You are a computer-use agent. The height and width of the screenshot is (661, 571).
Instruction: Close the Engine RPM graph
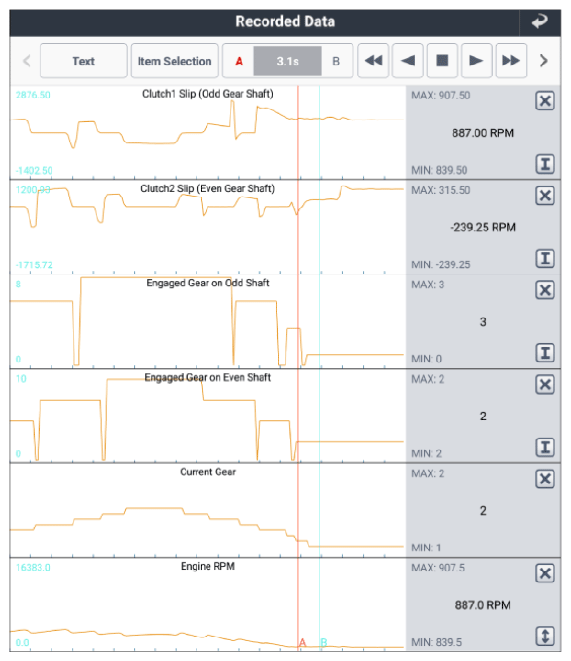coord(544,573)
